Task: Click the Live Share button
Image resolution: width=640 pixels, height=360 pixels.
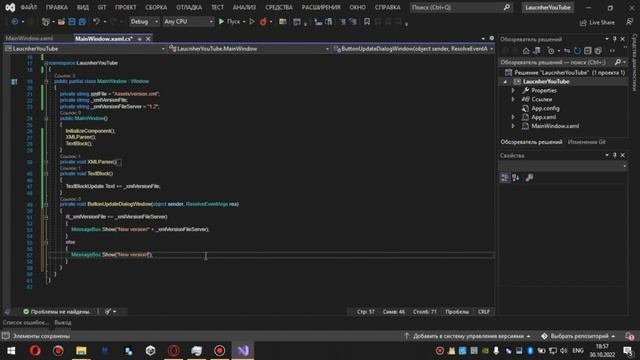Action: [x=597, y=22]
